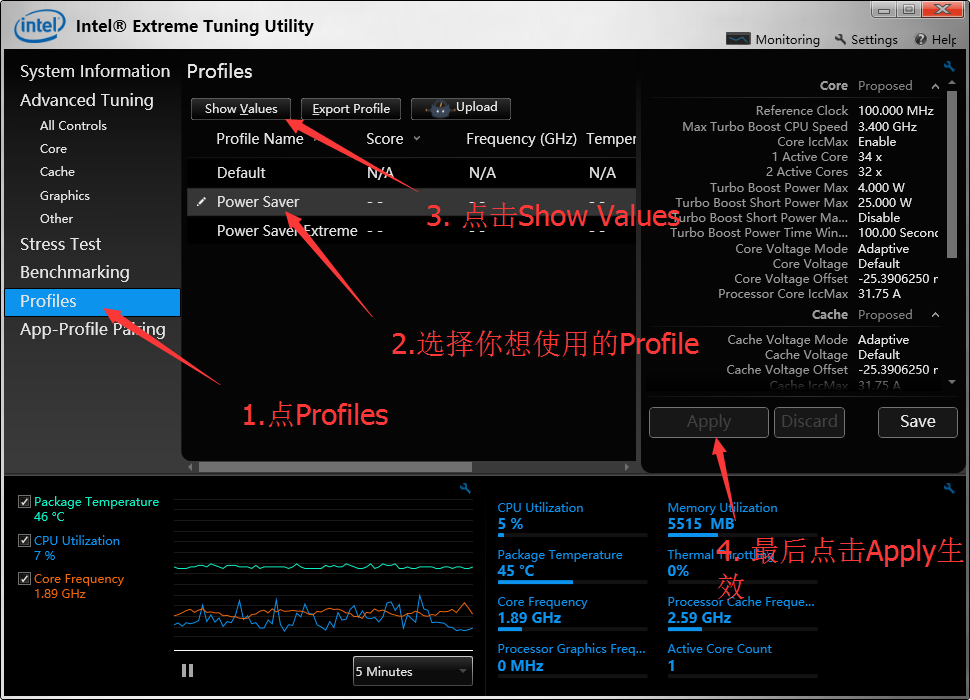
Task: Click the Show Values button
Action: 241,109
